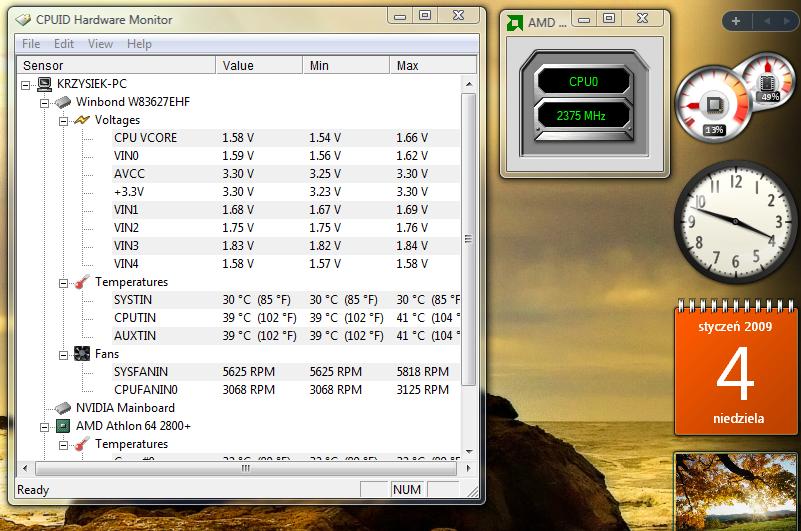Image resolution: width=801 pixels, height=531 pixels.
Task: Select the AUXTIN temperature row
Action: [x=286, y=336]
